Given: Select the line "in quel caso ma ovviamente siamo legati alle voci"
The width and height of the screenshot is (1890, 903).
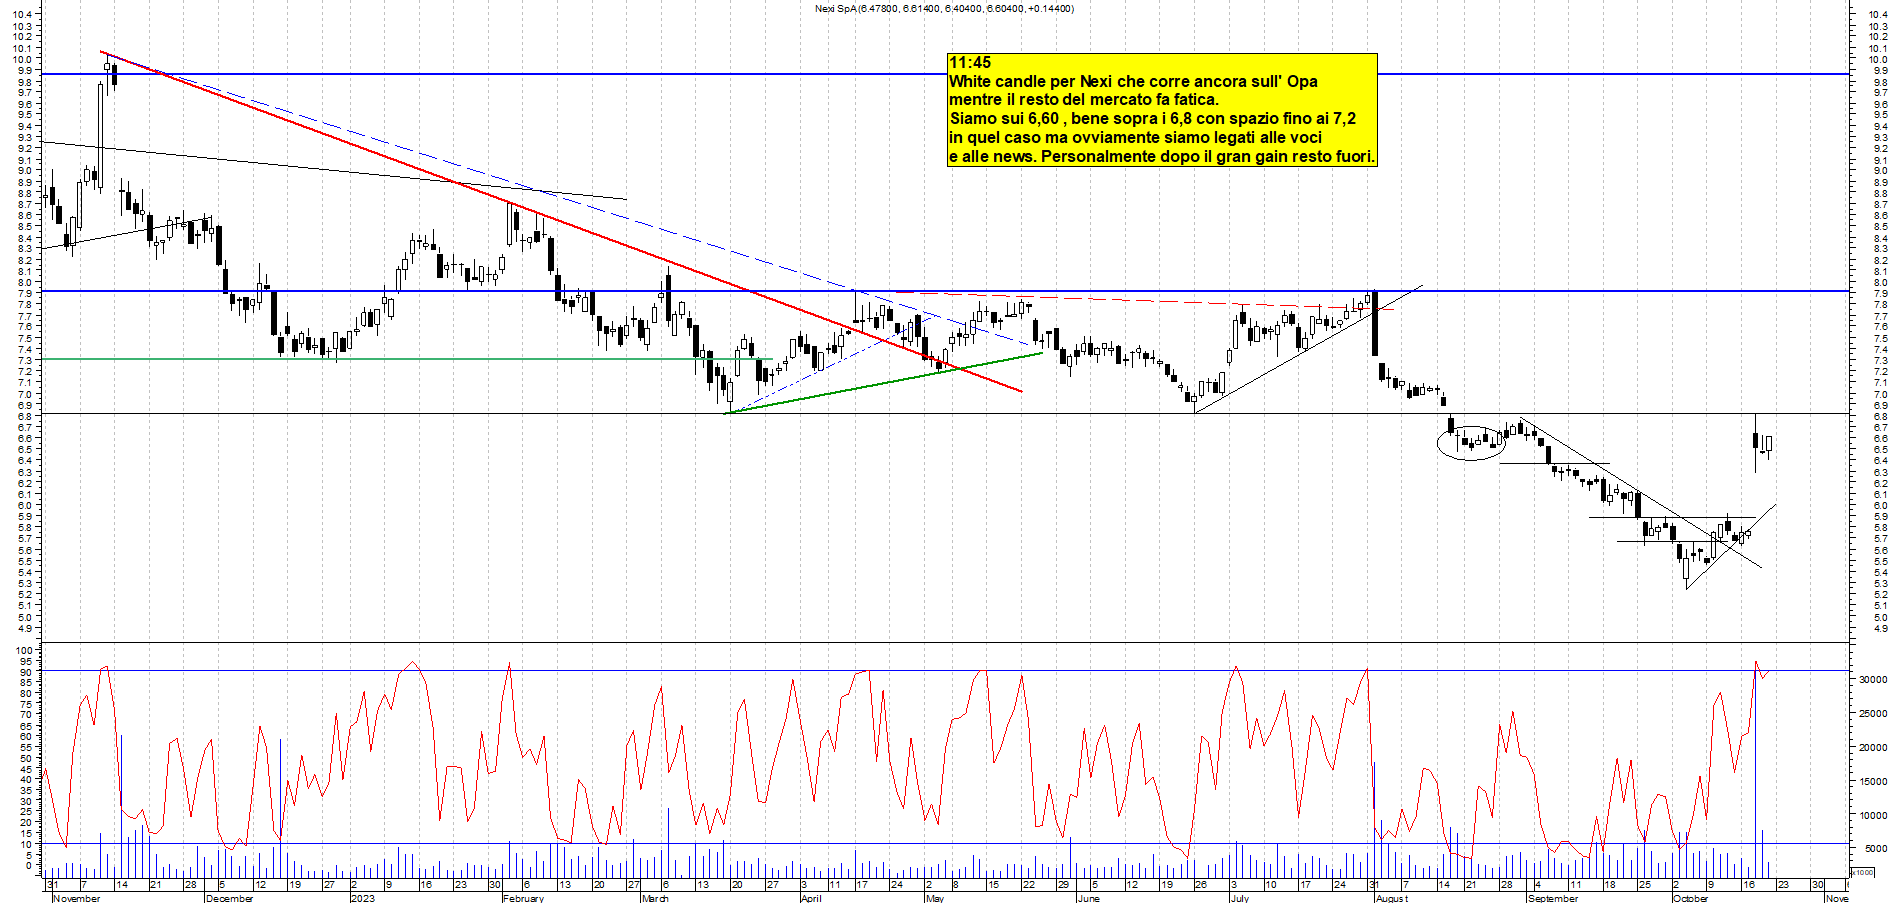Looking at the screenshot, I should (1135, 137).
